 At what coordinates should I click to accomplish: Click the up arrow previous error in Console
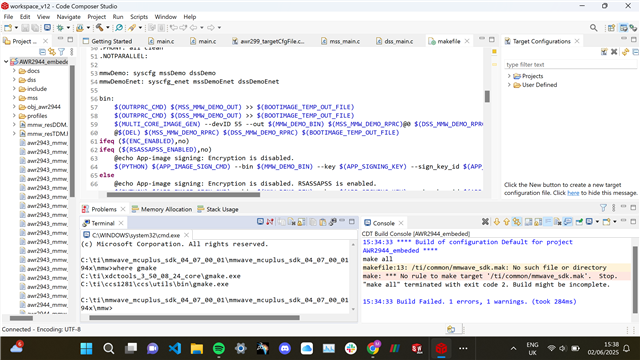(507, 222)
